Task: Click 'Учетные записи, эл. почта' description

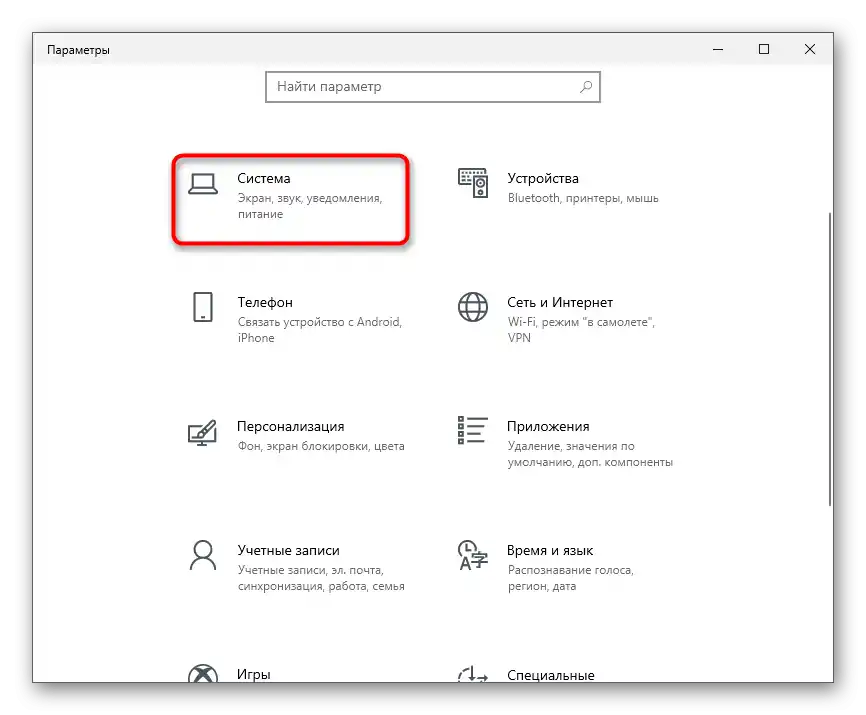Action: tap(321, 578)
